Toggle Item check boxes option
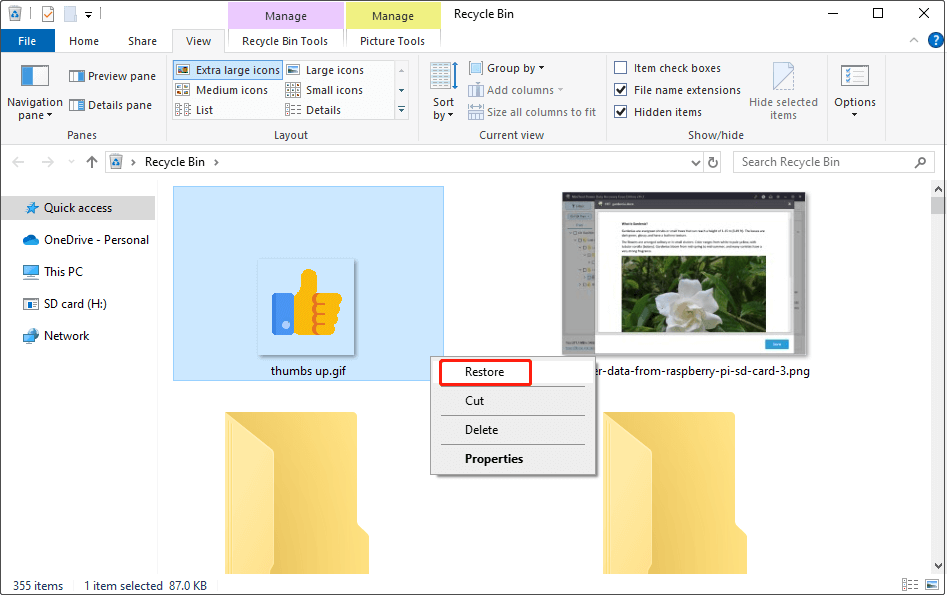Image resolution: width=947 pixels, height=597 pixels. coord(667,68)
